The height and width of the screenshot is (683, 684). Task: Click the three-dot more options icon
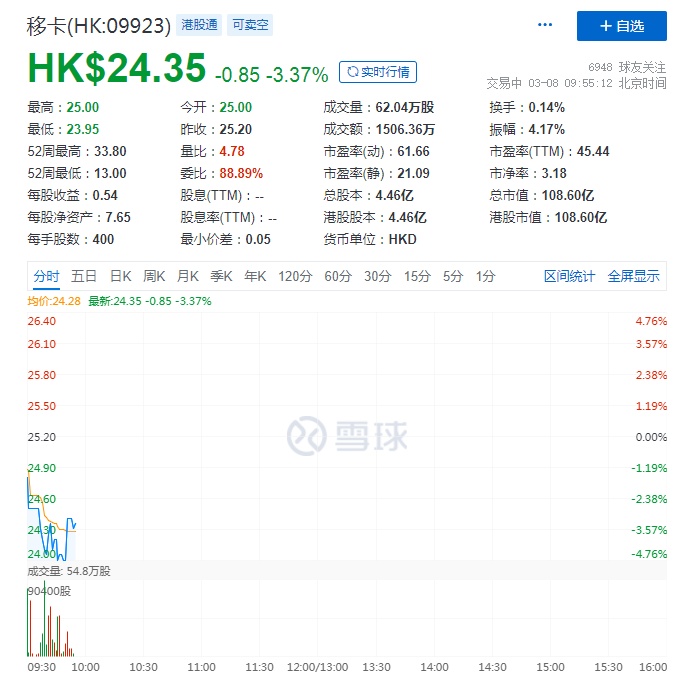(x=545, y=25)
